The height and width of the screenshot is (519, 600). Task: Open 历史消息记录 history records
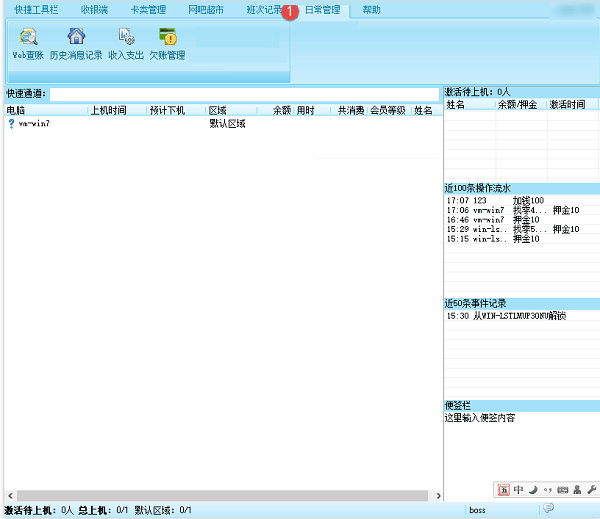coord(76,44)
